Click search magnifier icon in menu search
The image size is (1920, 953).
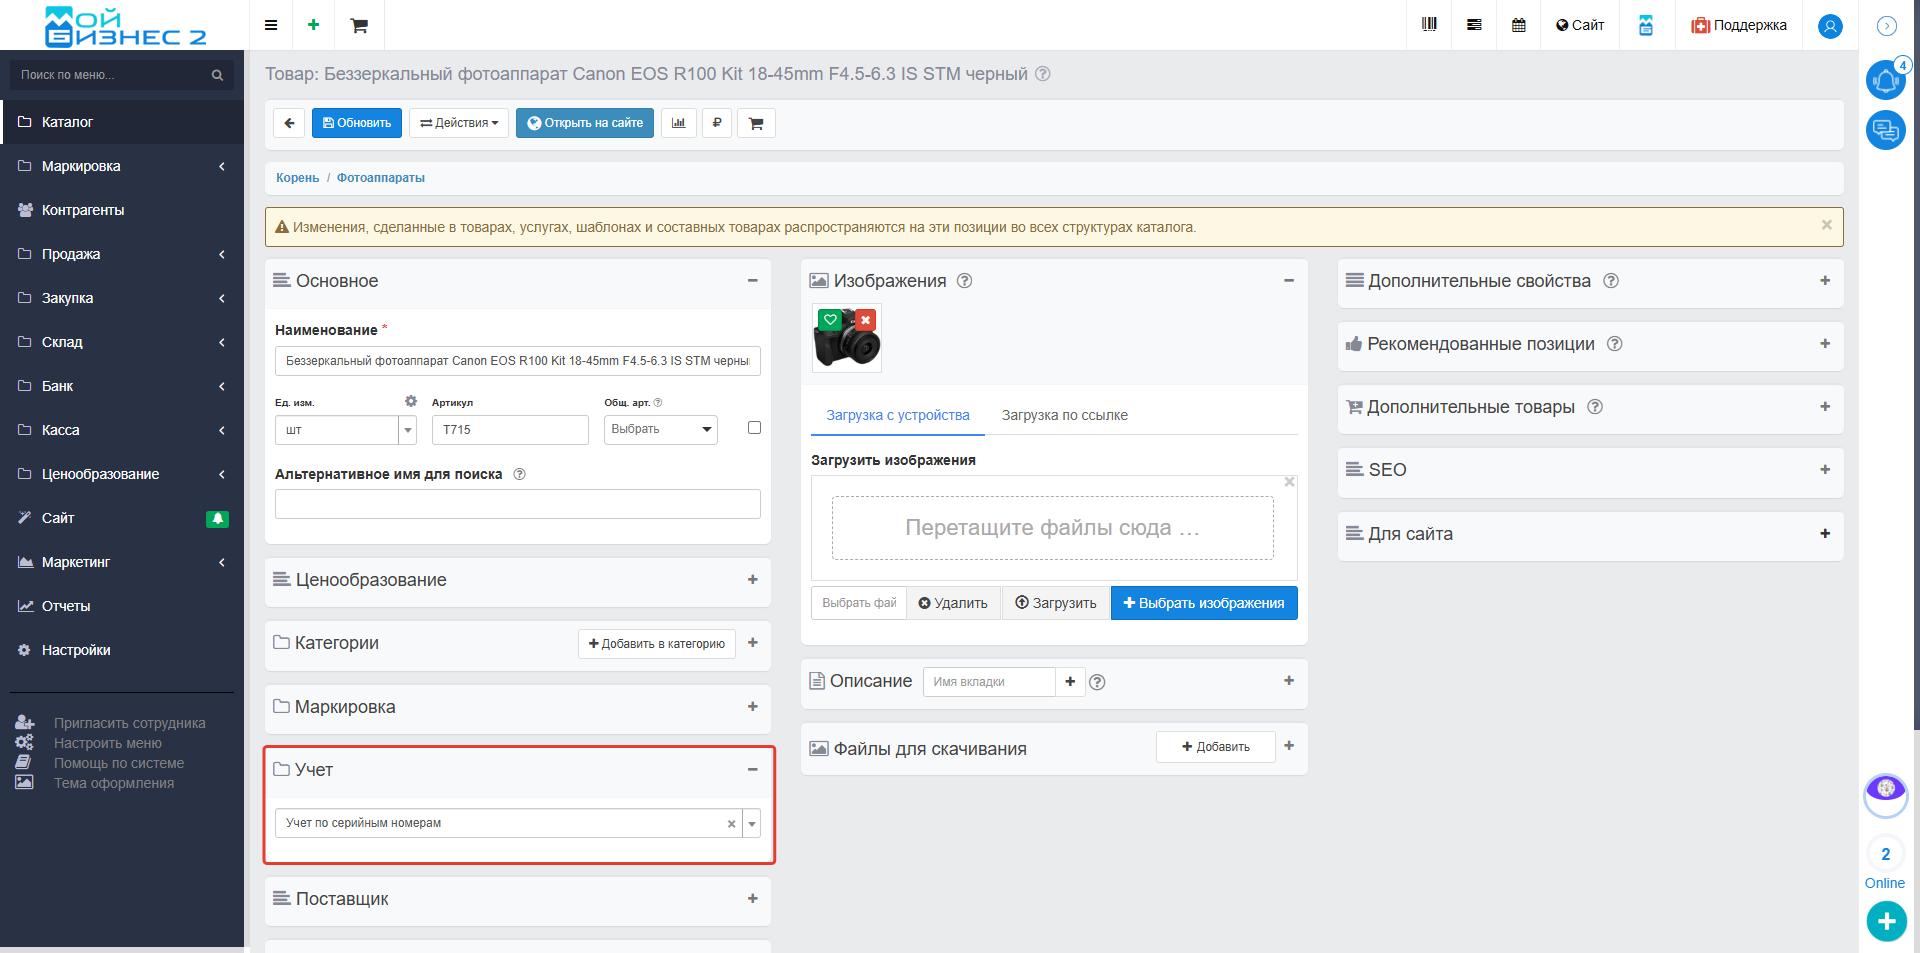(x=217, y=75)
